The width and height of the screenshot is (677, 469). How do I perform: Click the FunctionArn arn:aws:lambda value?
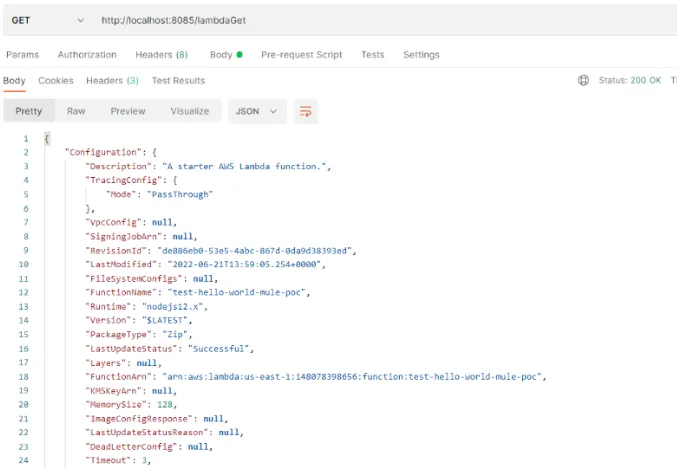click(x=351, y=377)
